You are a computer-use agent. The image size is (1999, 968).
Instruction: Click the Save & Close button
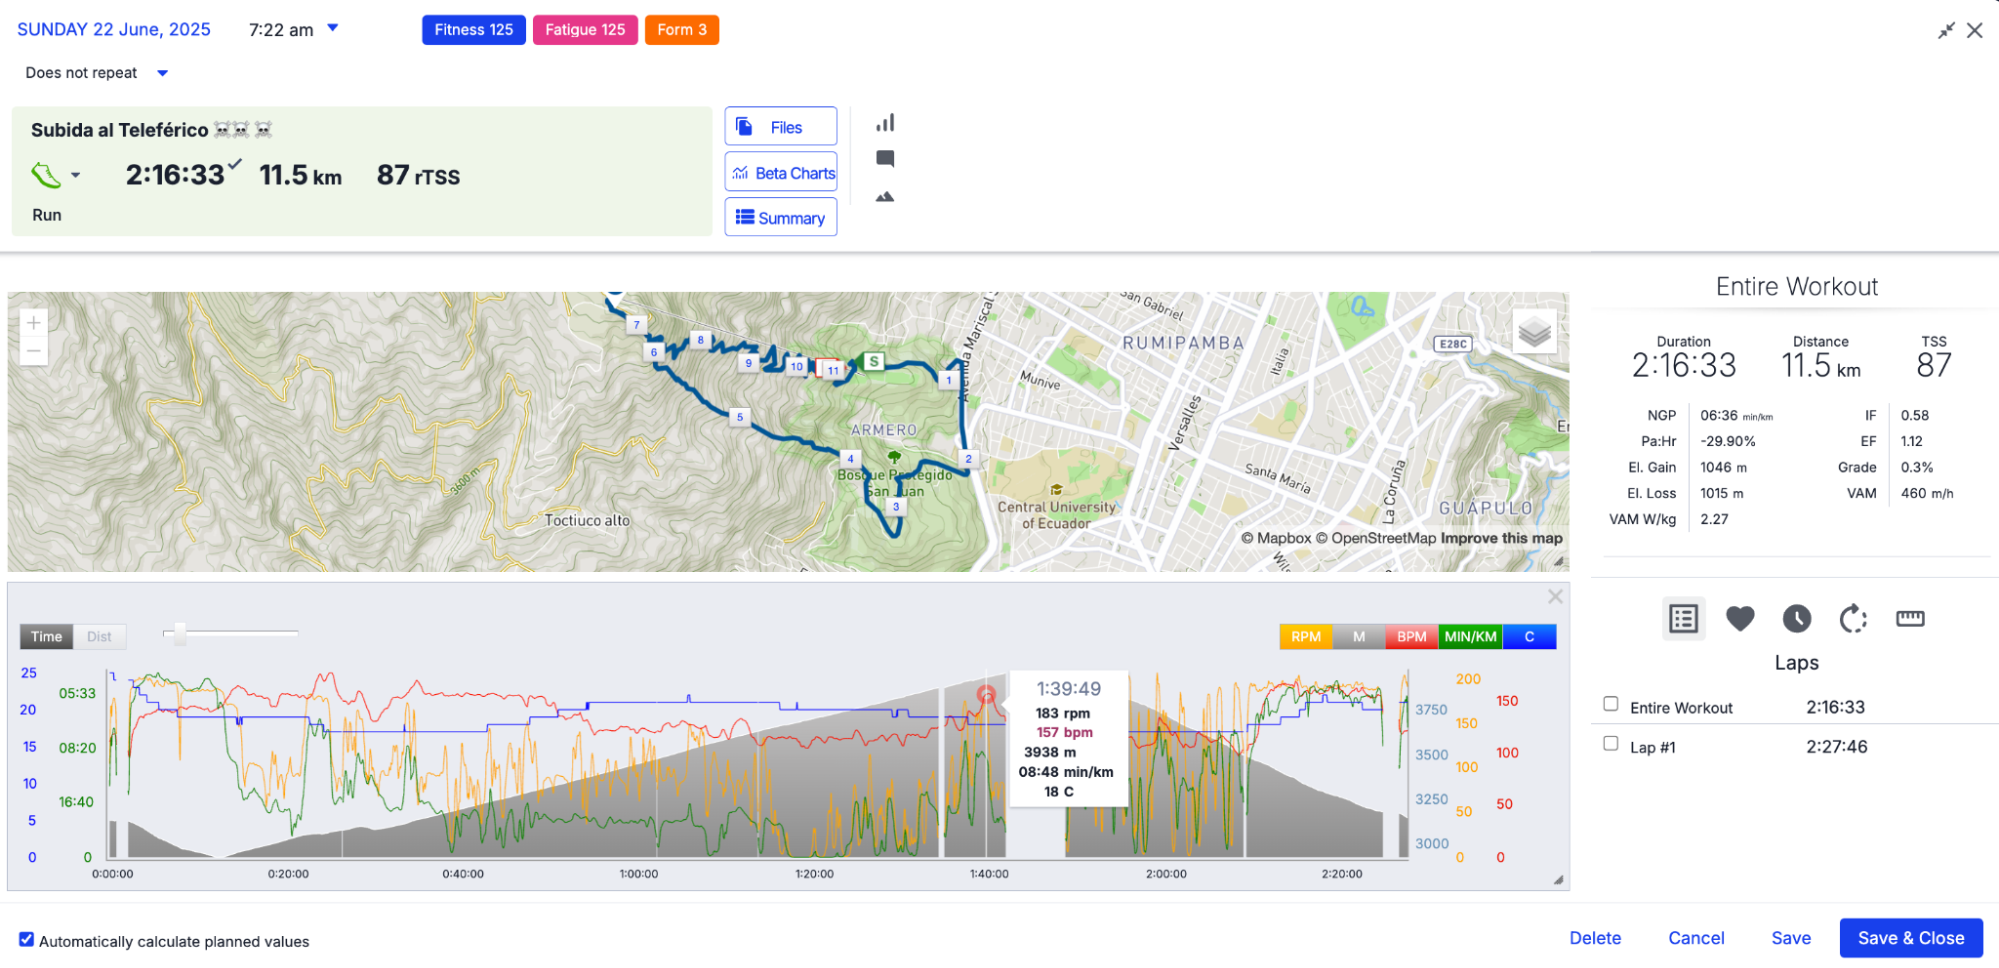pos(1910,938)
